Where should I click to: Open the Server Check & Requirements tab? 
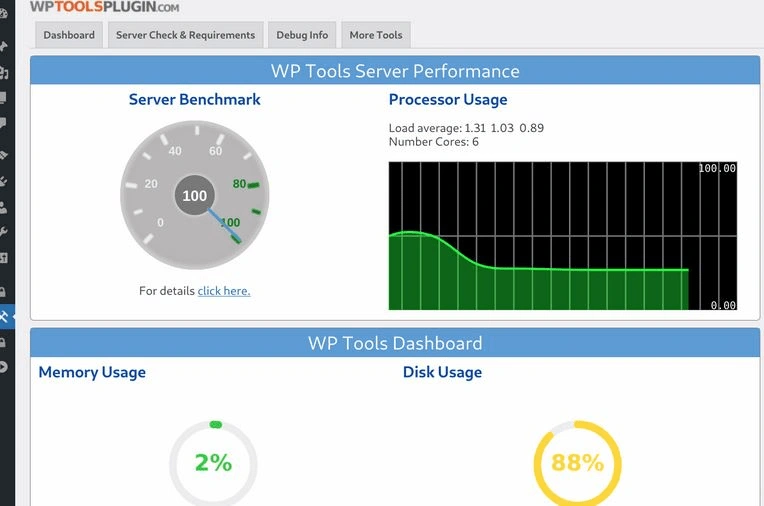[x=185, y=35]
